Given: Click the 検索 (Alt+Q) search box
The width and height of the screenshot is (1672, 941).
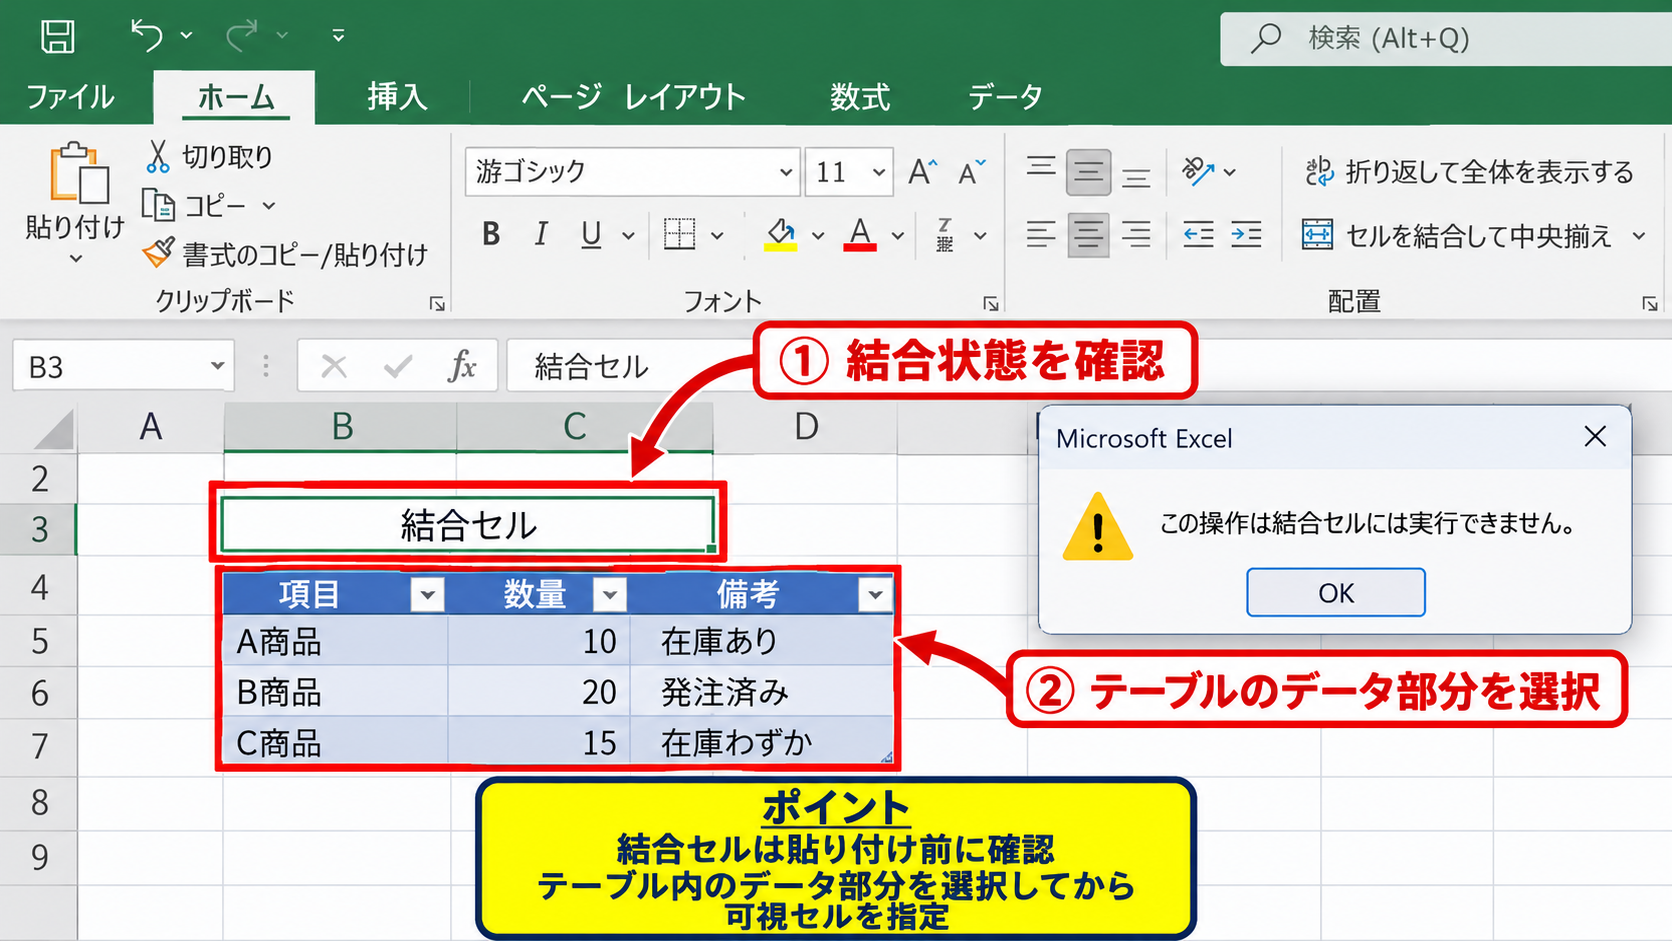Looking at the screenshot, I should 1446,38.
